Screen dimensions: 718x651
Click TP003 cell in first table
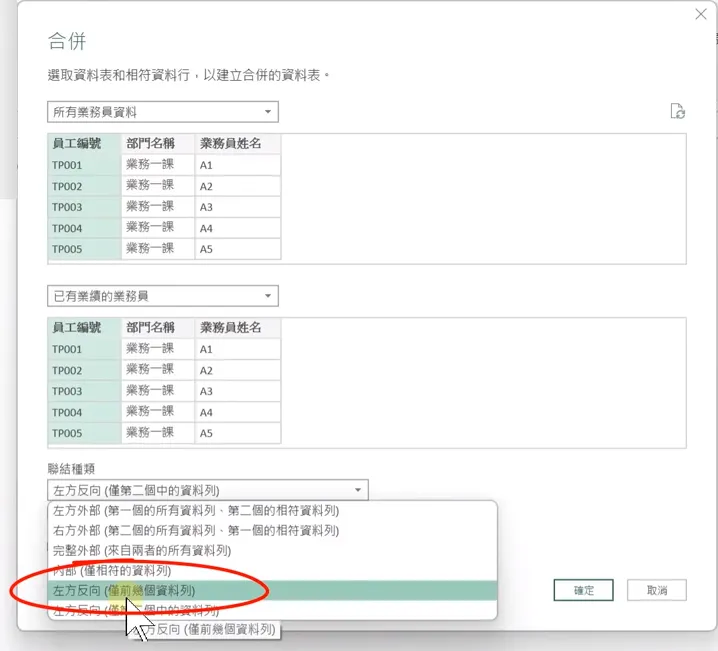pos(84,207)
